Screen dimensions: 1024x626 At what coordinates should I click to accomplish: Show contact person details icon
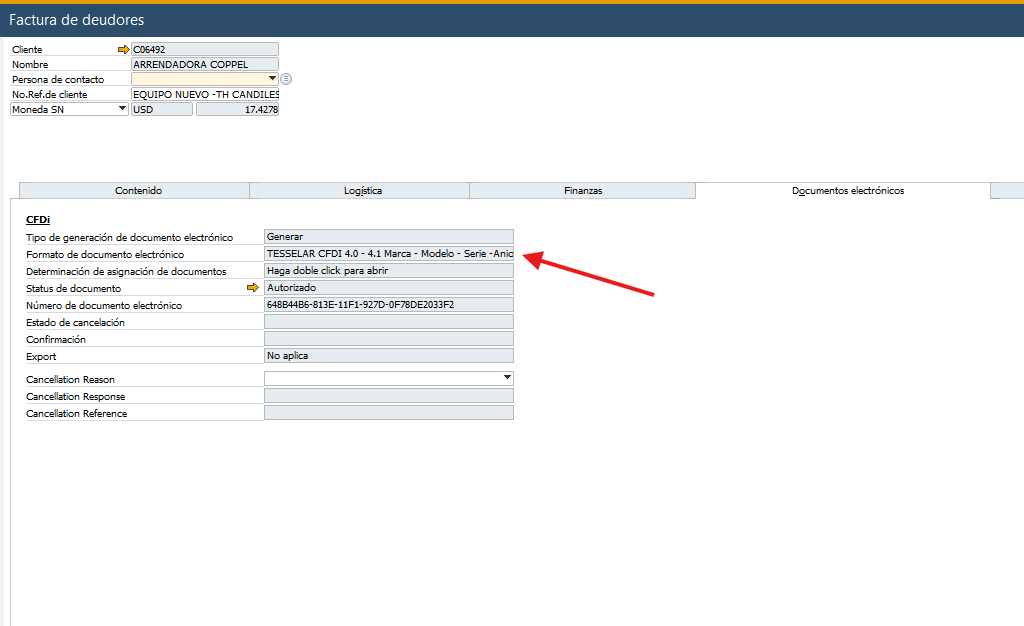[x=286, y=79]
